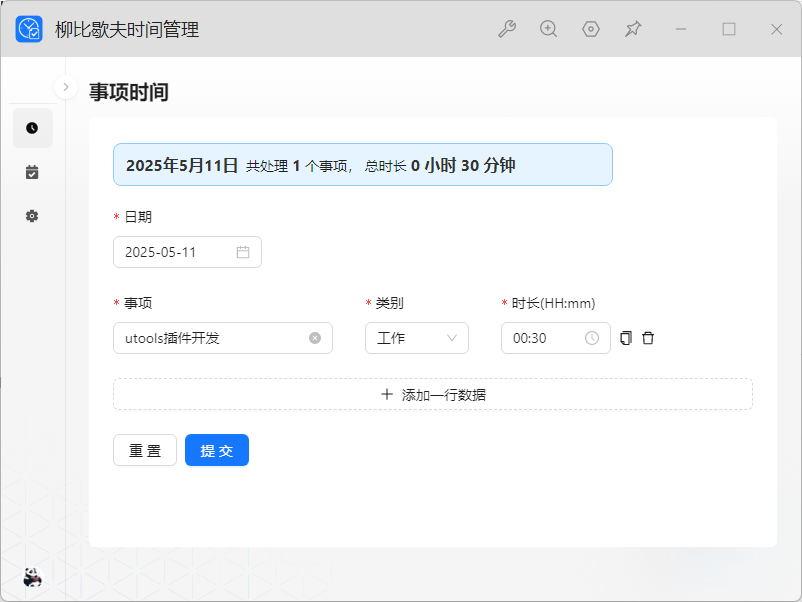Click the 2025年5月11日 summary banner text
The height and width of the screenshot is (602, 802).
pyautogui.click(x=182, y=165)
